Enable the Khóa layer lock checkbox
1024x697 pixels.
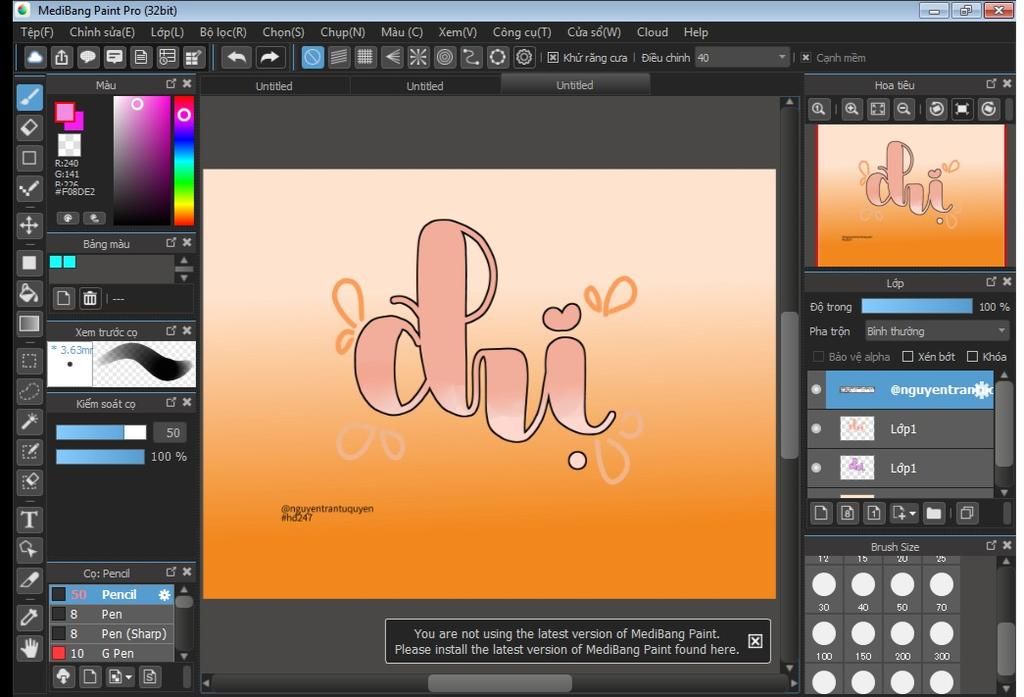click(973, 357)
